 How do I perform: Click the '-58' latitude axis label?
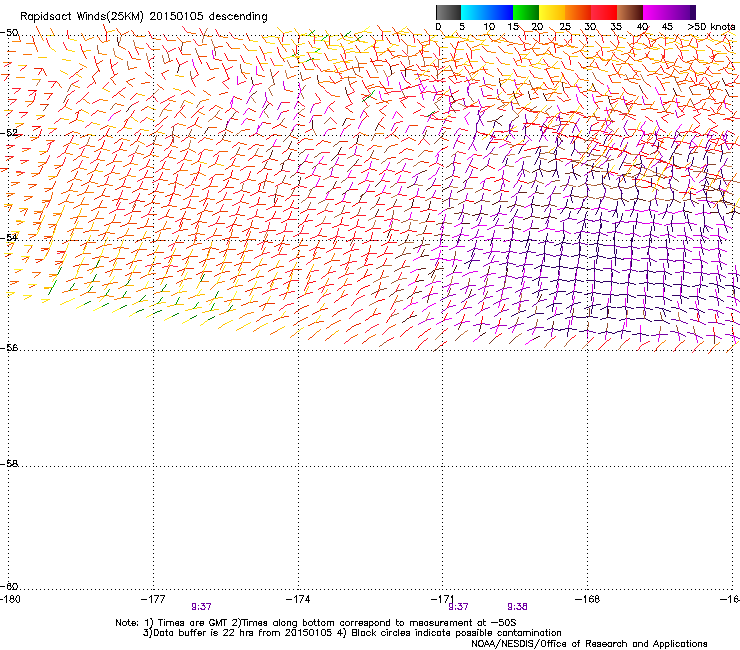[x=9, y=464]
